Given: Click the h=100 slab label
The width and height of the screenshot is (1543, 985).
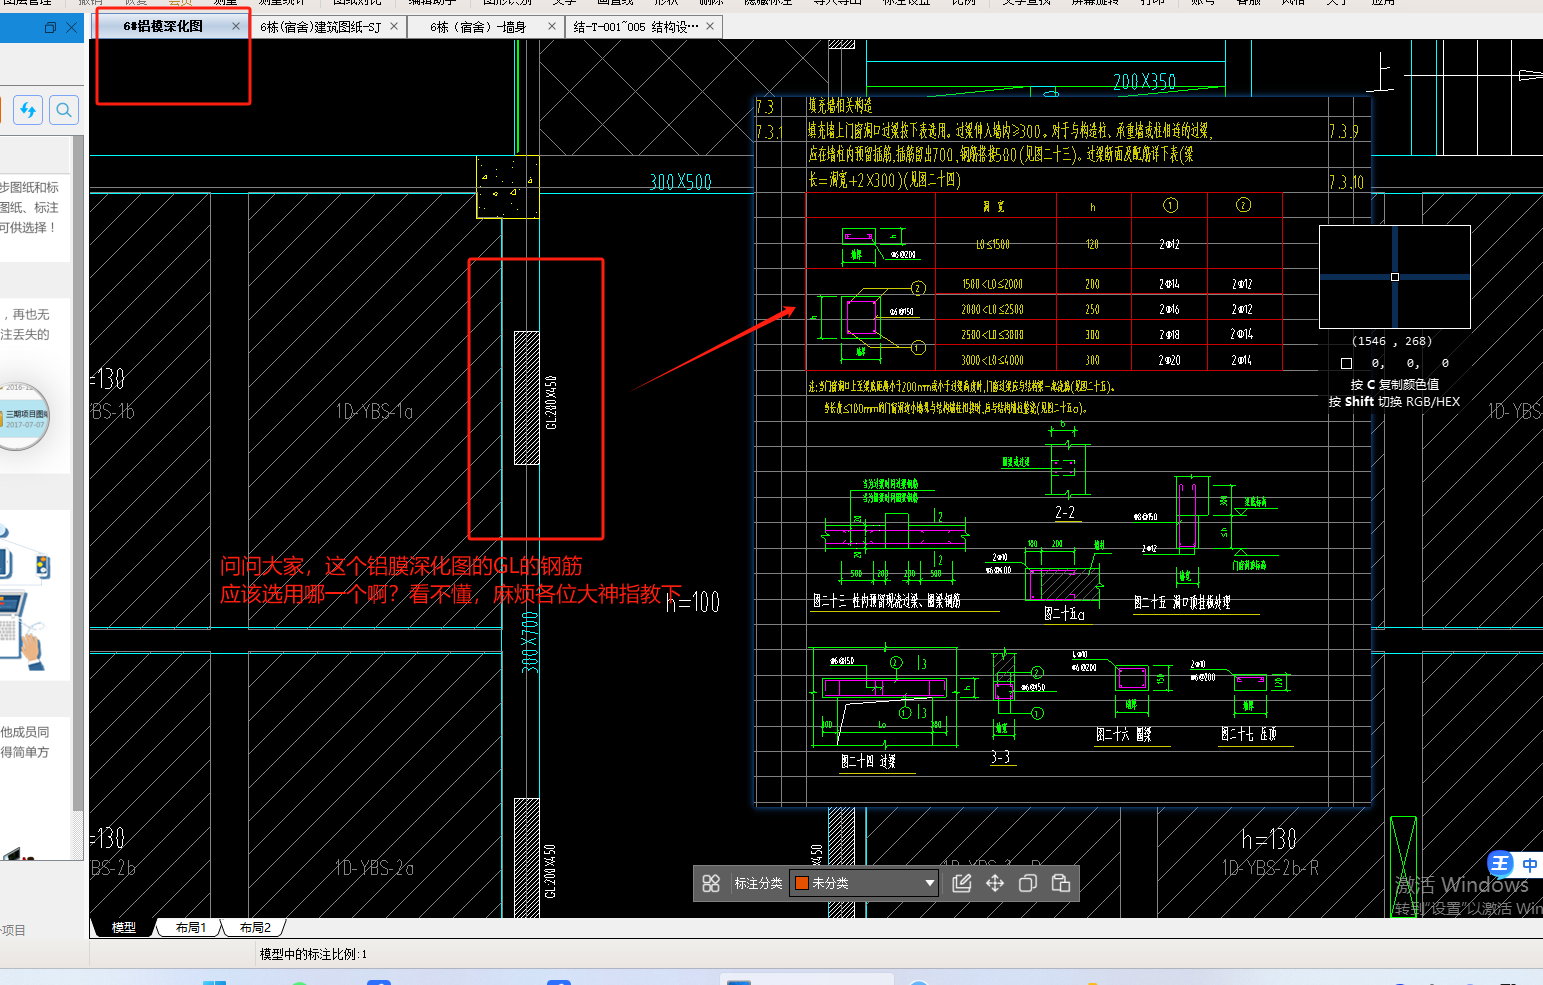Looking at the screenshot, I should pyautogui.click(x=693, y=602).
